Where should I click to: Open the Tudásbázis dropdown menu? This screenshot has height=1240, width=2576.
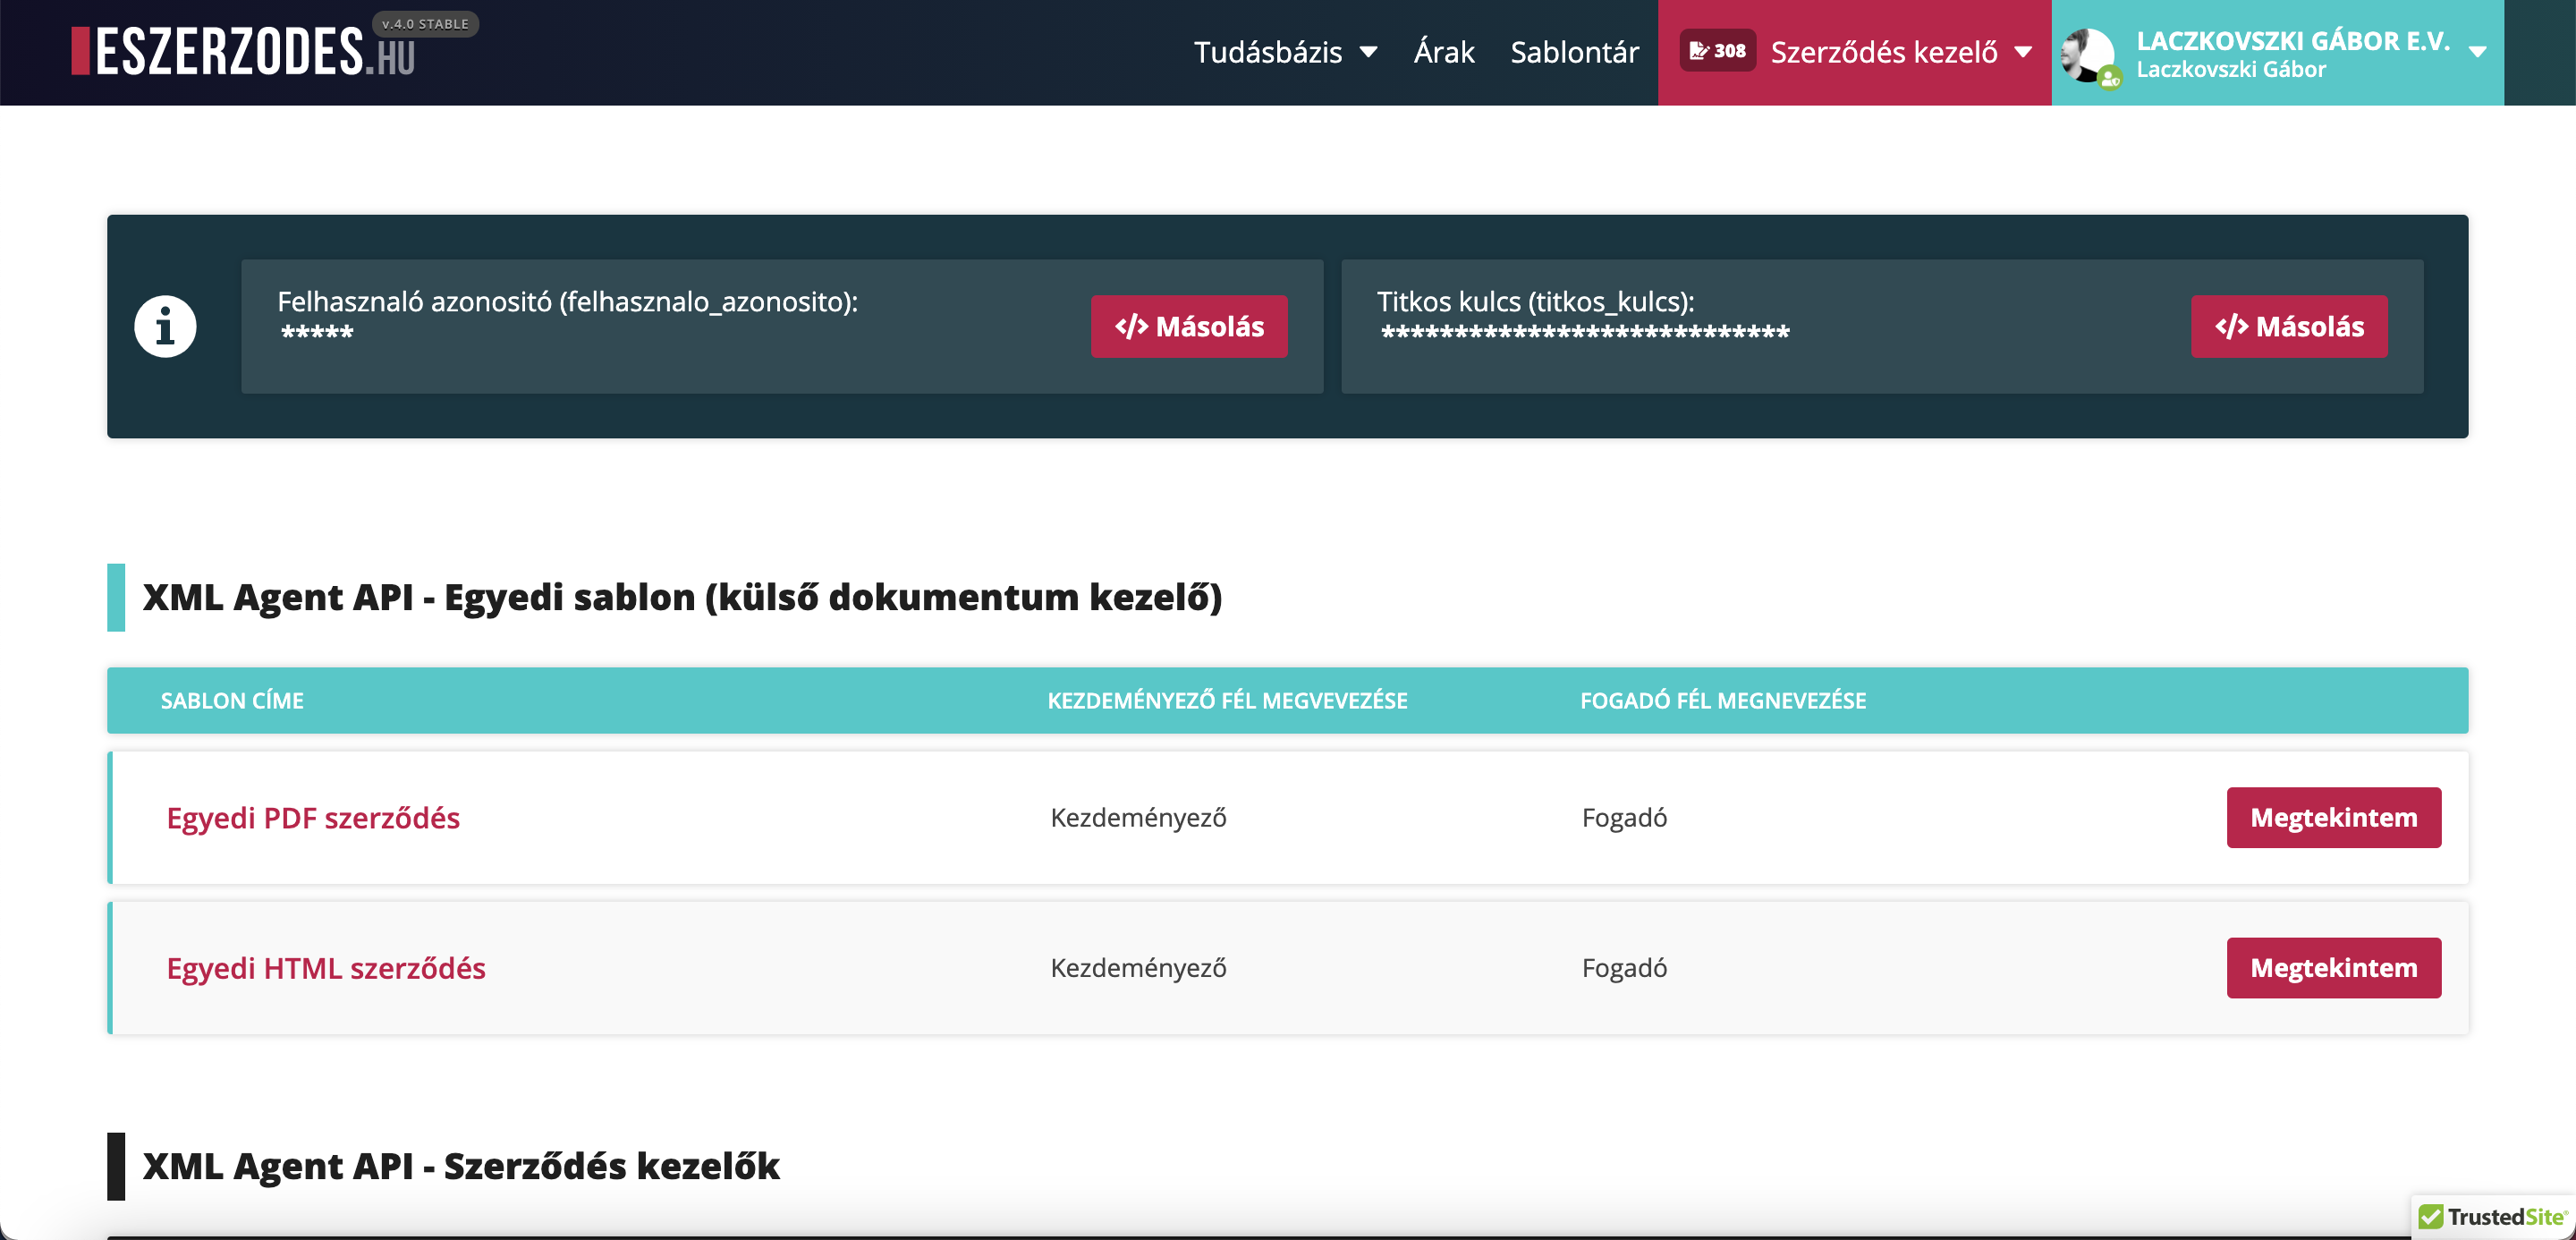click(x=1286, y=51)
